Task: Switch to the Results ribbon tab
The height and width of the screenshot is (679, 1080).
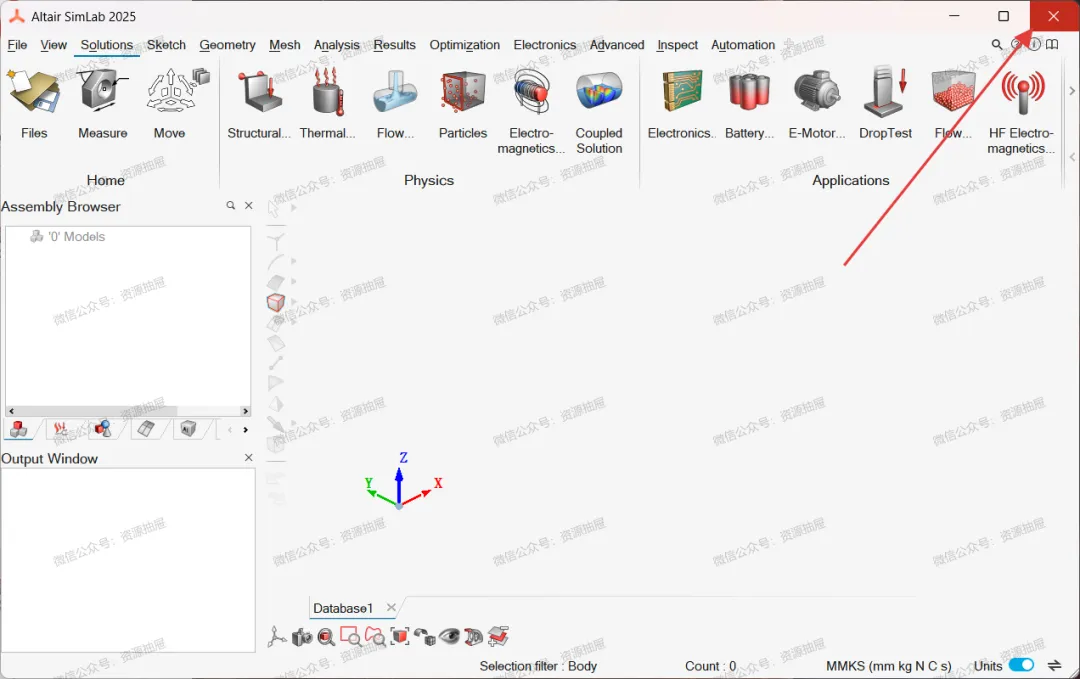Action: click(395, 45)
